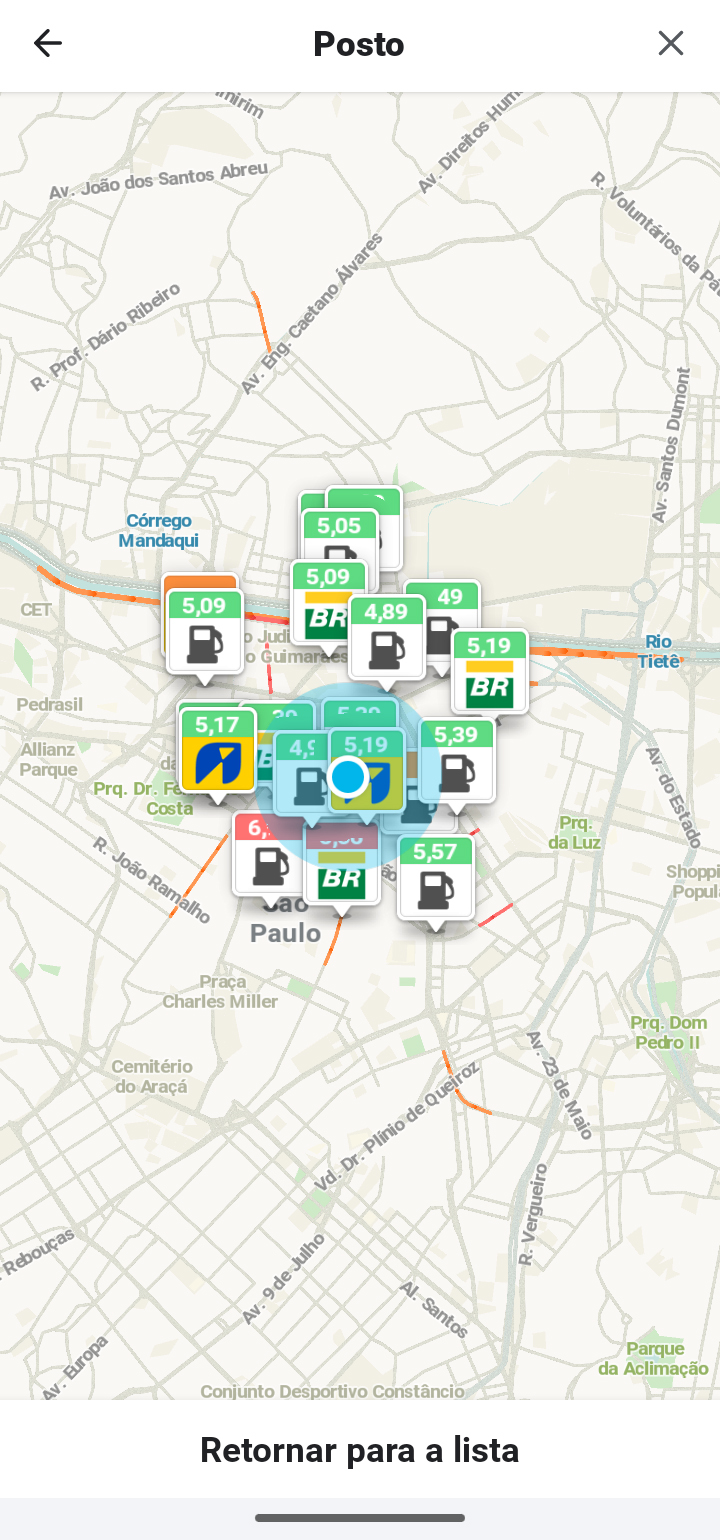The width and height of the screenshot is (720, 1540).
Task: Tap the Allianz Parque map label
Action: pos(48,759)
